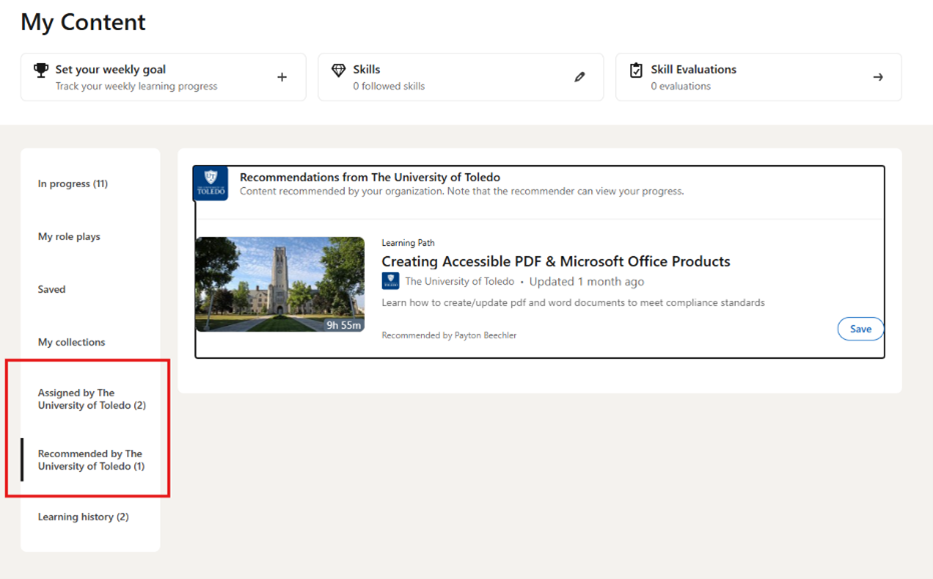Click 'Skills' card title
This screenshot has height=579, width=933.
367,69
